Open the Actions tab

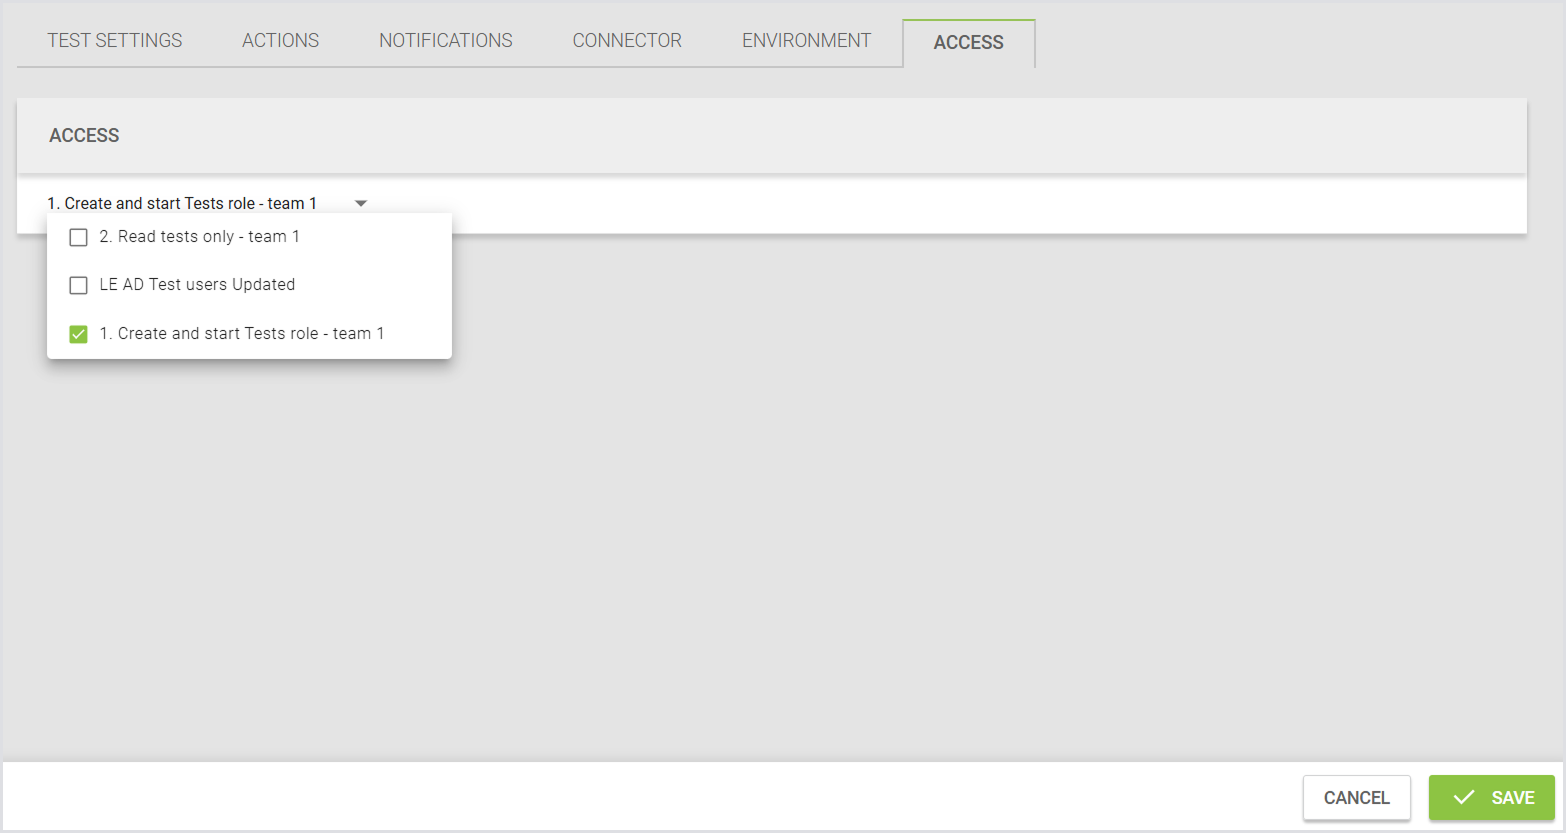(x=280, y=41)
